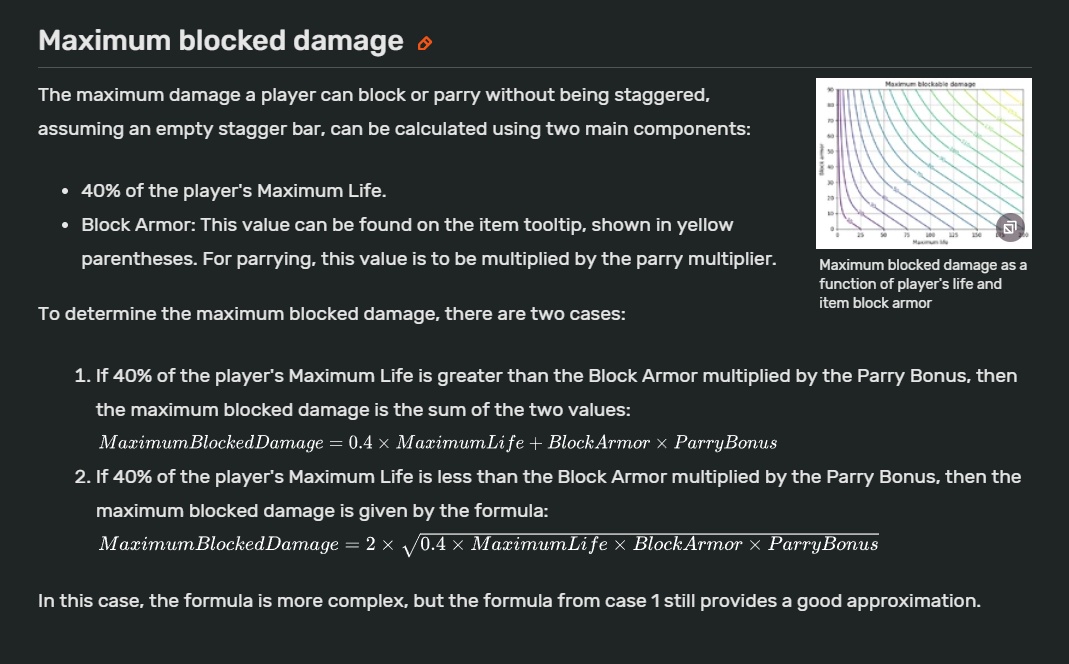Click the Block Armor bullet point text
This screenshot has width=1069, height=664.
point(429,242)
